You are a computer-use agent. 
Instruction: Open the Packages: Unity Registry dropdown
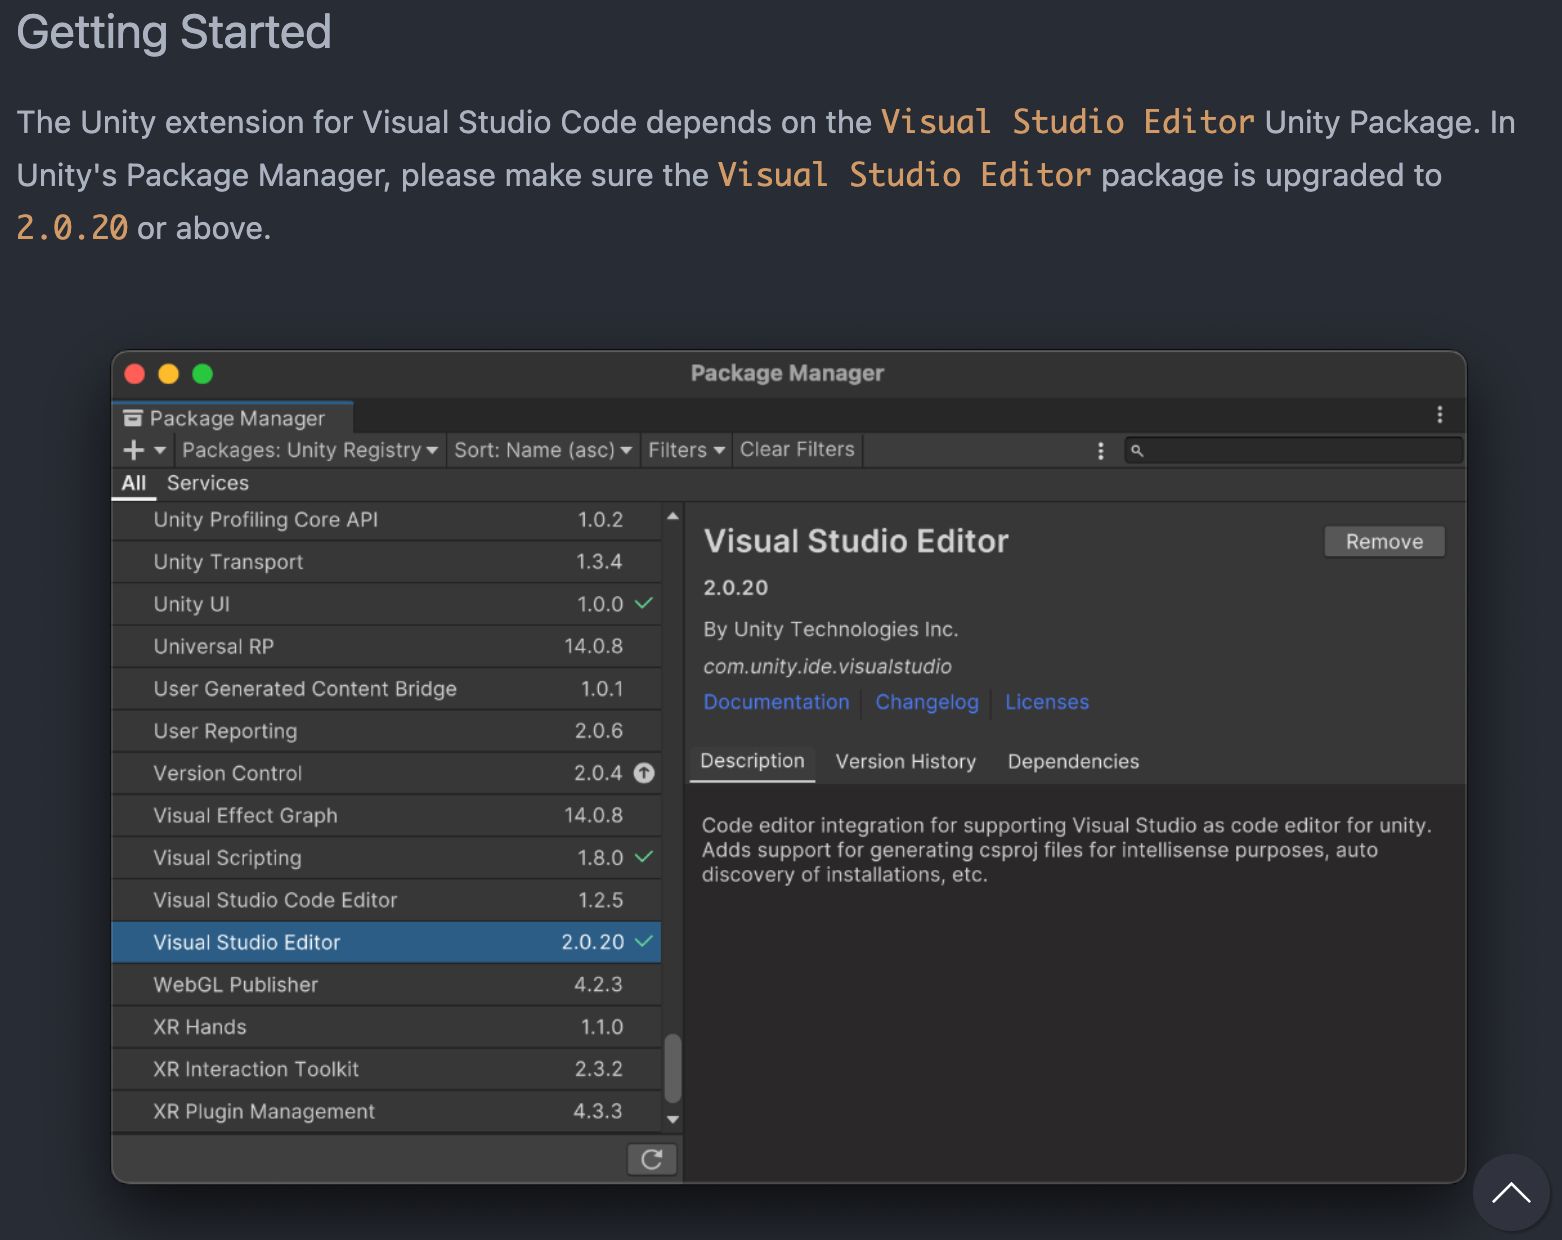[310, 450]
